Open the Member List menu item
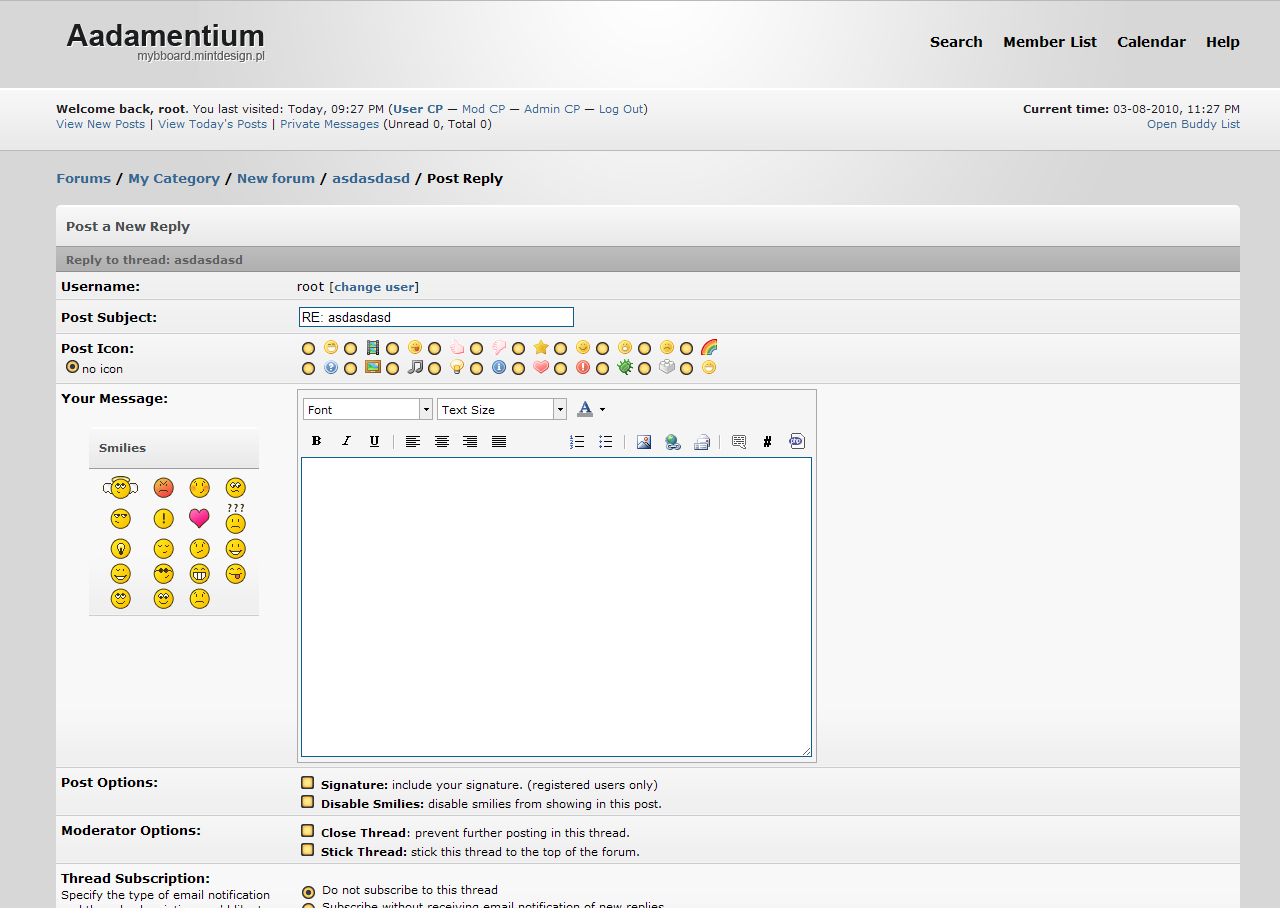1280x908 pixels. (x=1049, y=42)
